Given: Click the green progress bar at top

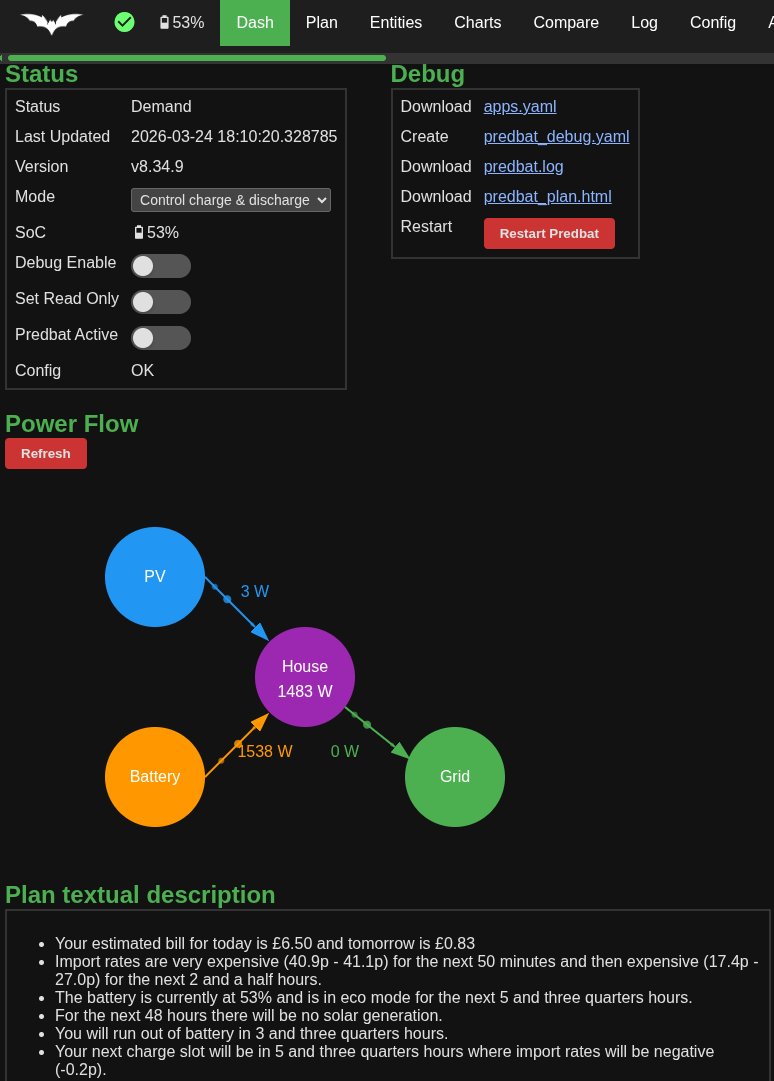Looking at the screenshot, I should (x=196, y=58).
